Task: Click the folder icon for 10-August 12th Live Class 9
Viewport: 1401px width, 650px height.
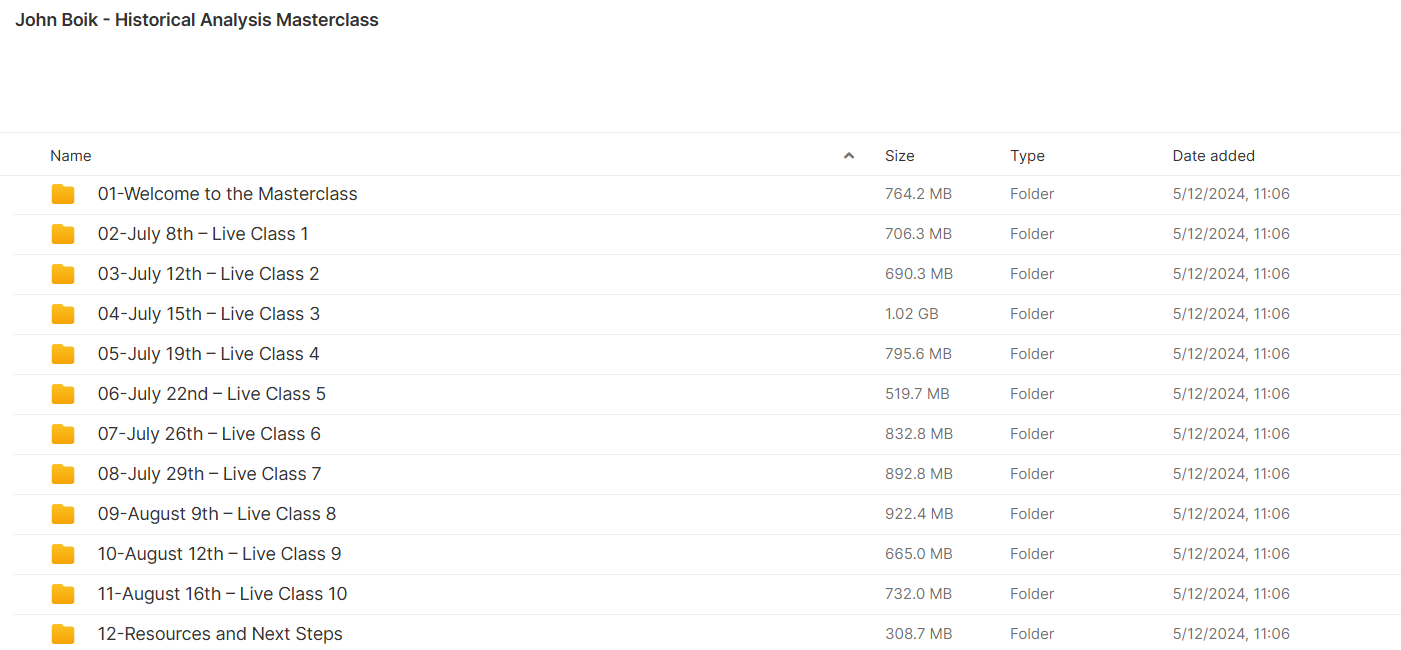Action: point(63,554)
